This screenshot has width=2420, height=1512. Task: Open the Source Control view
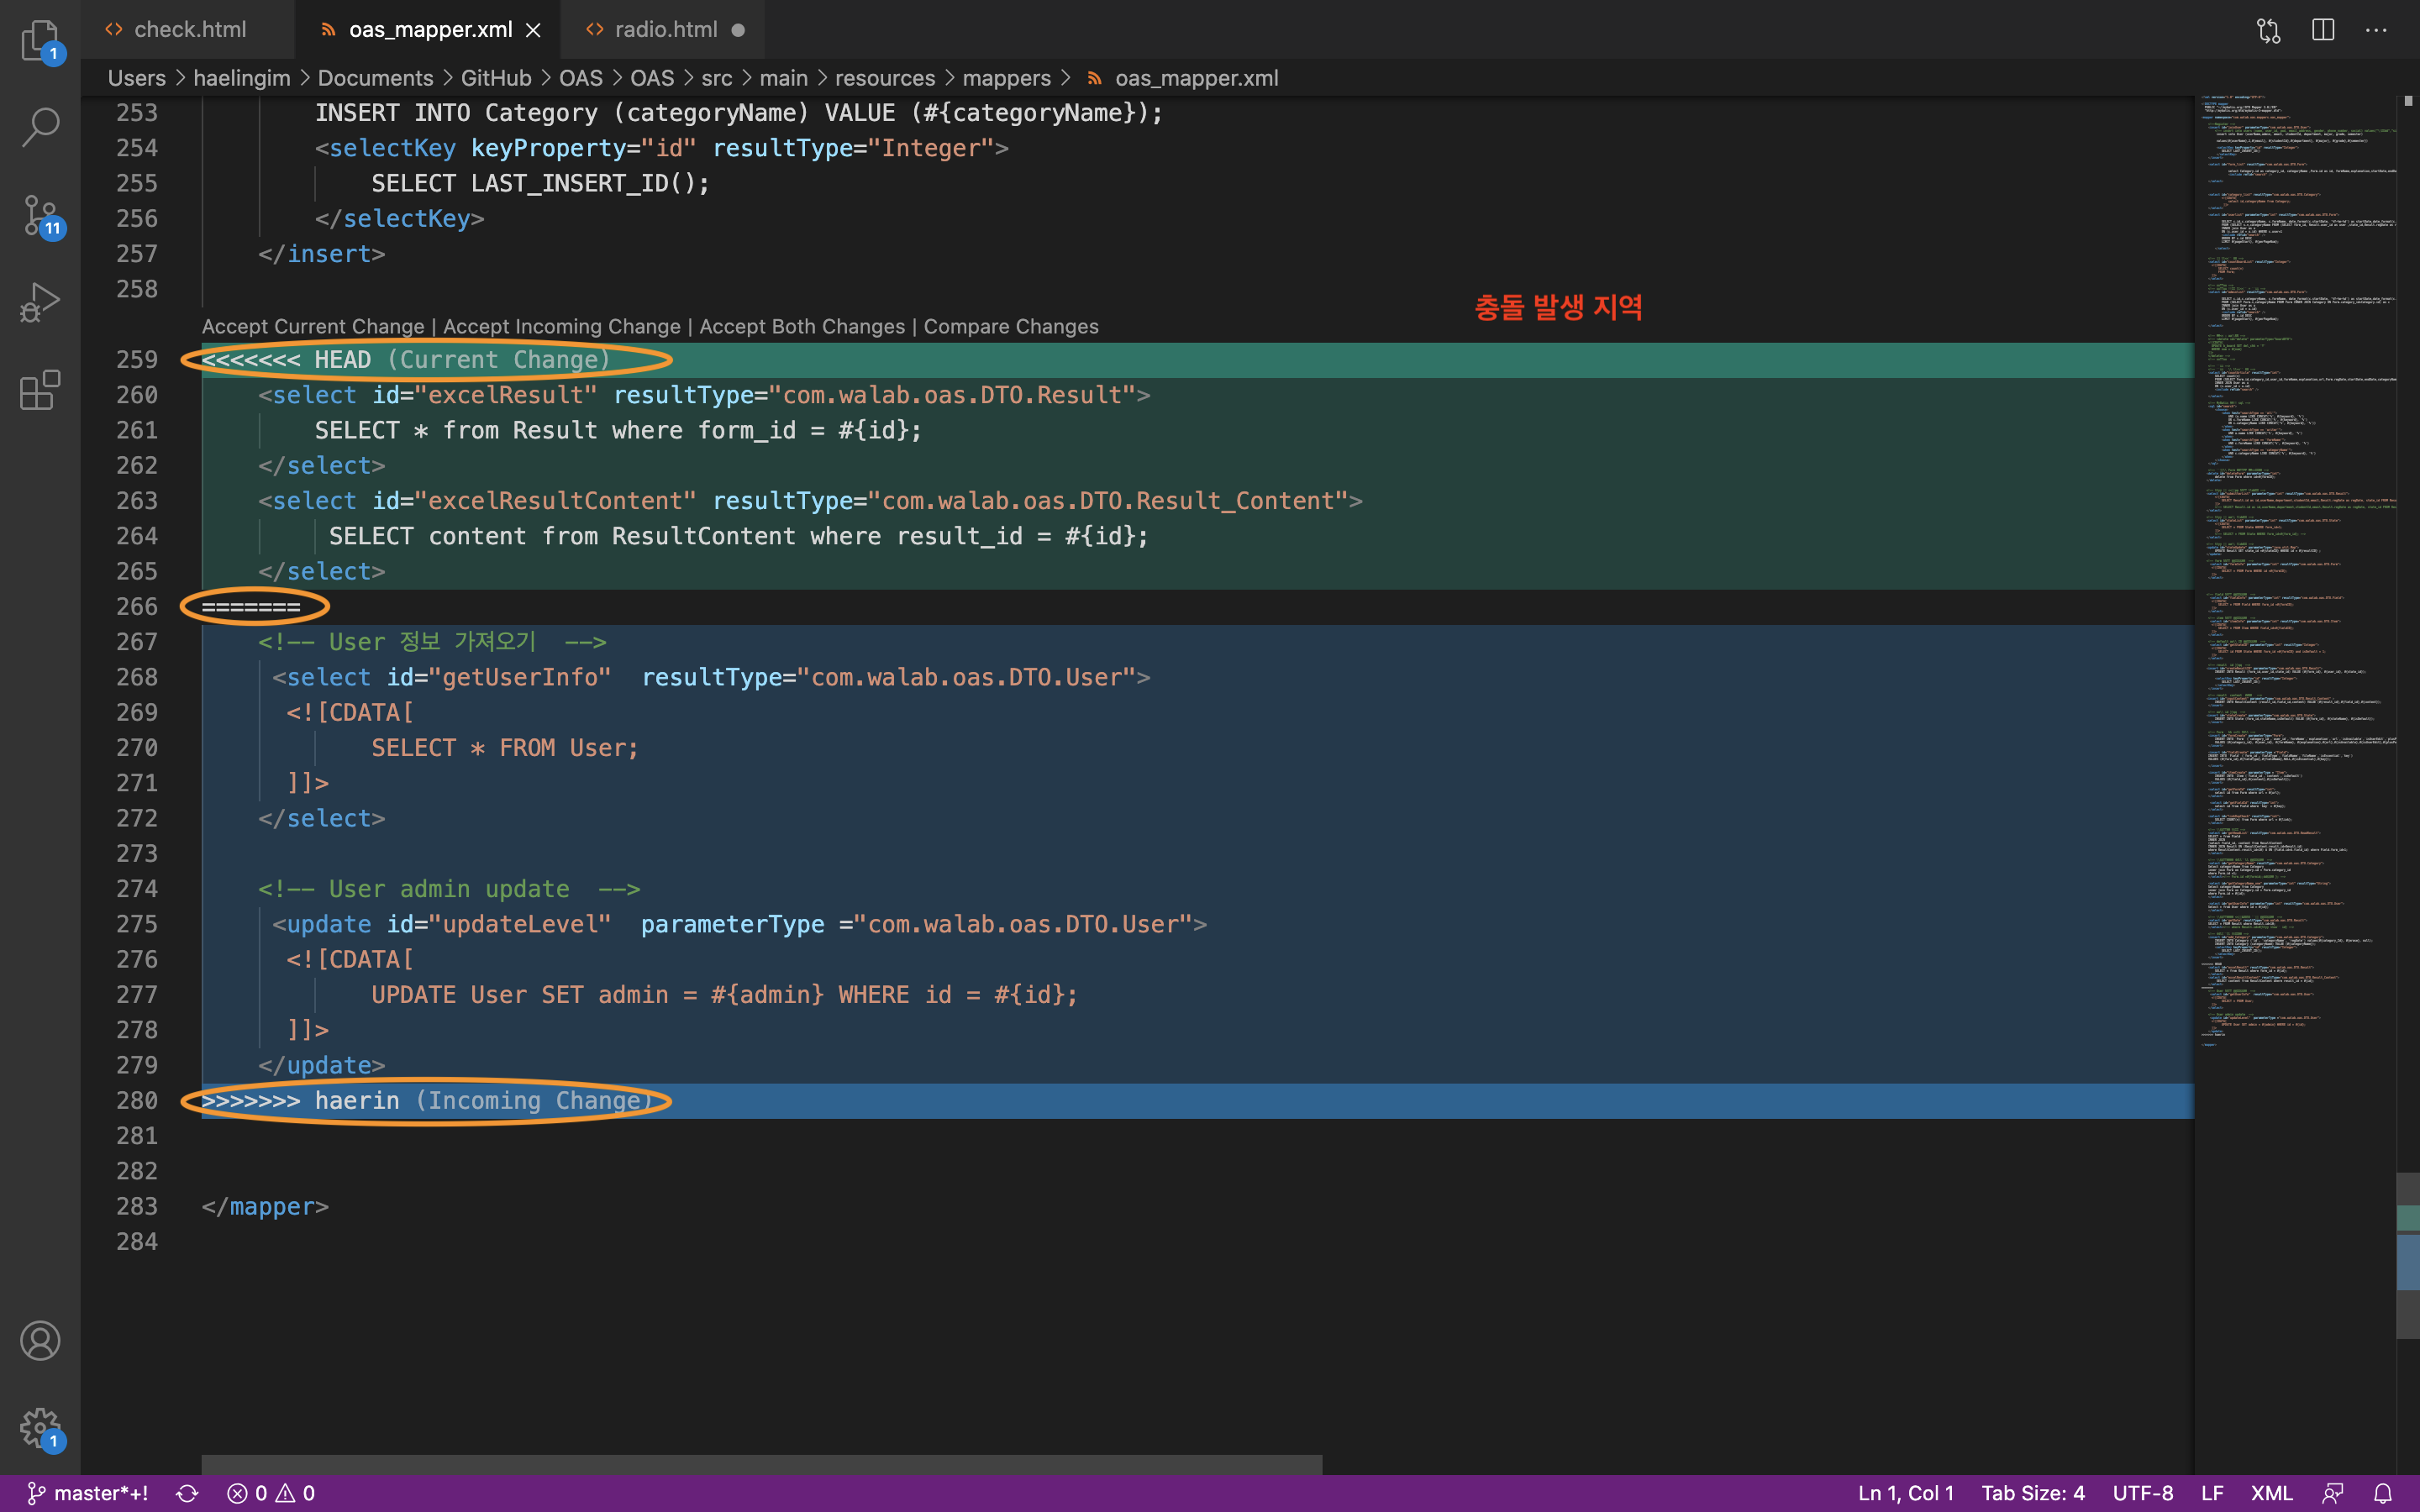point(40,214)
